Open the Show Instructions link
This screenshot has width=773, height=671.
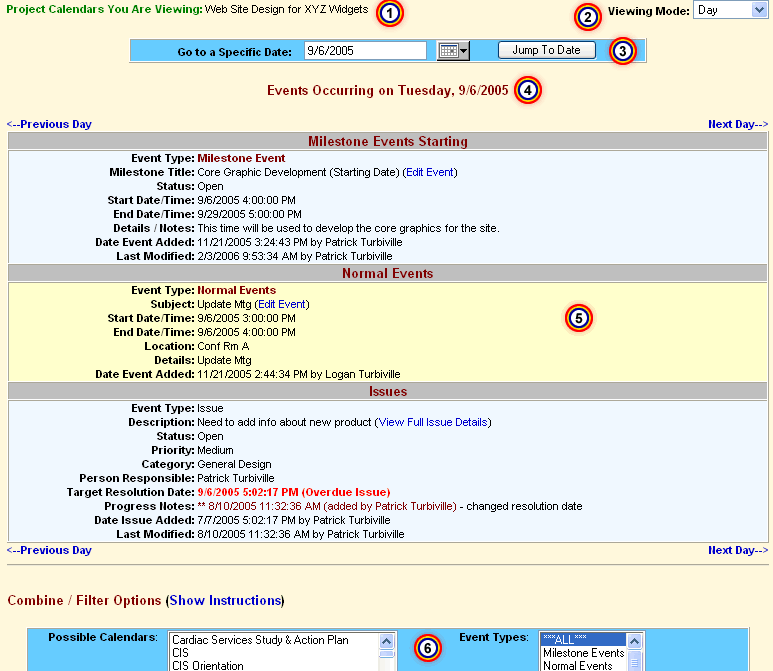pyautogui.click(x=225, y=600)
